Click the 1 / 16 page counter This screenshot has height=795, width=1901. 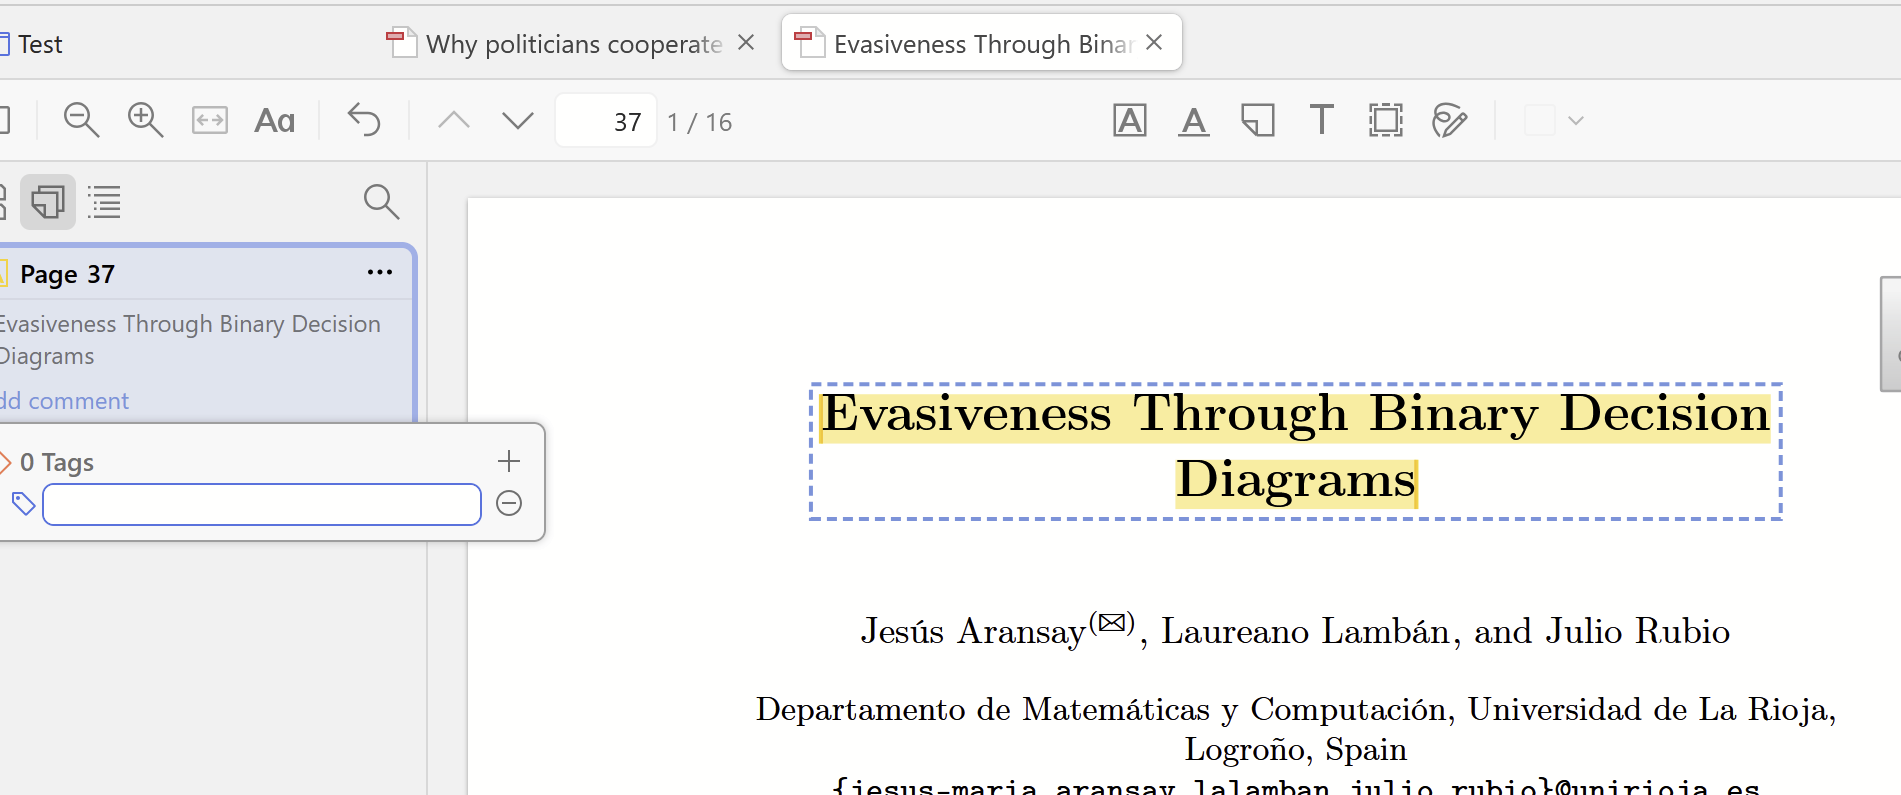tap(700, 122)
